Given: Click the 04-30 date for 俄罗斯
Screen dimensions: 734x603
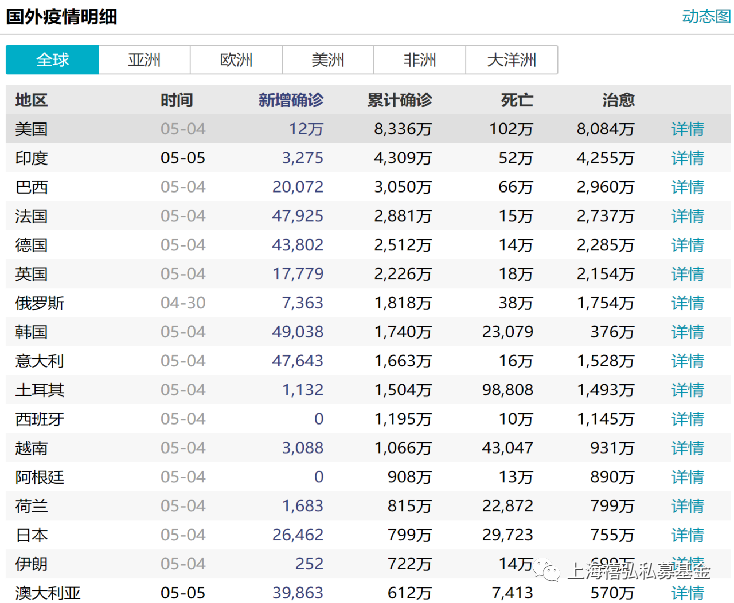Looking at the screenshot, I should 183,303.
